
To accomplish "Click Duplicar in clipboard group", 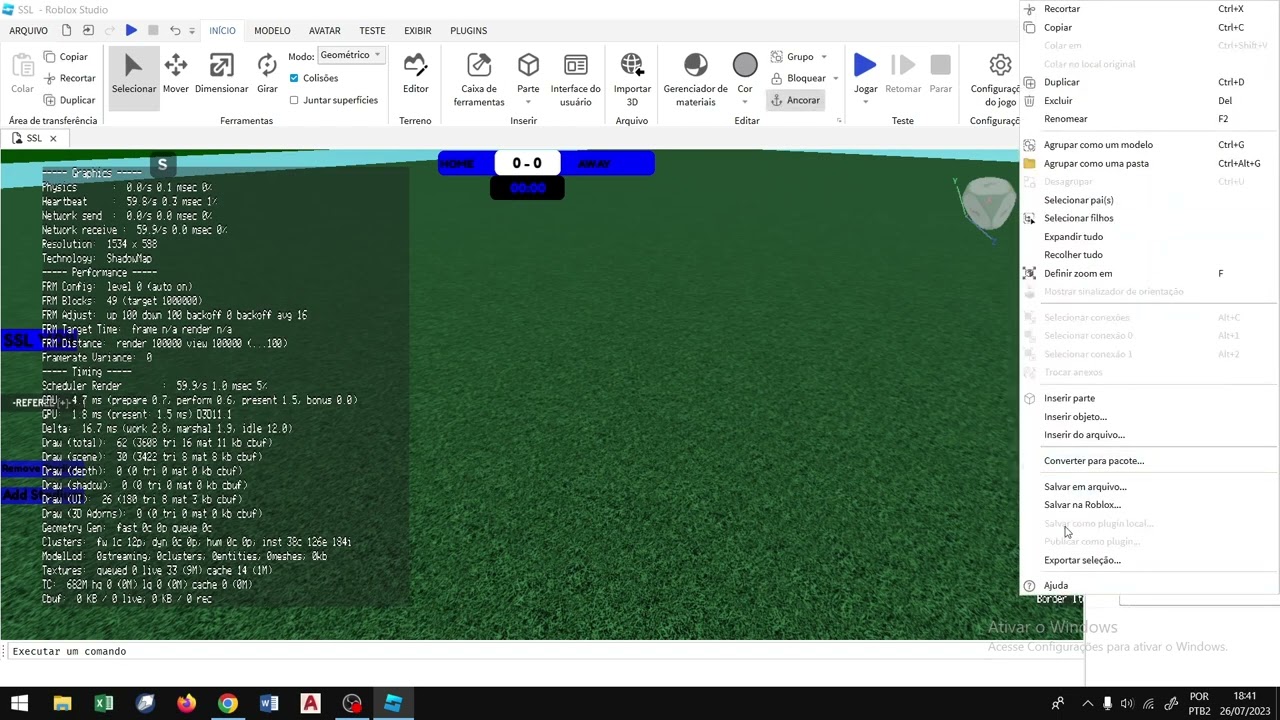I will [69, 100].
